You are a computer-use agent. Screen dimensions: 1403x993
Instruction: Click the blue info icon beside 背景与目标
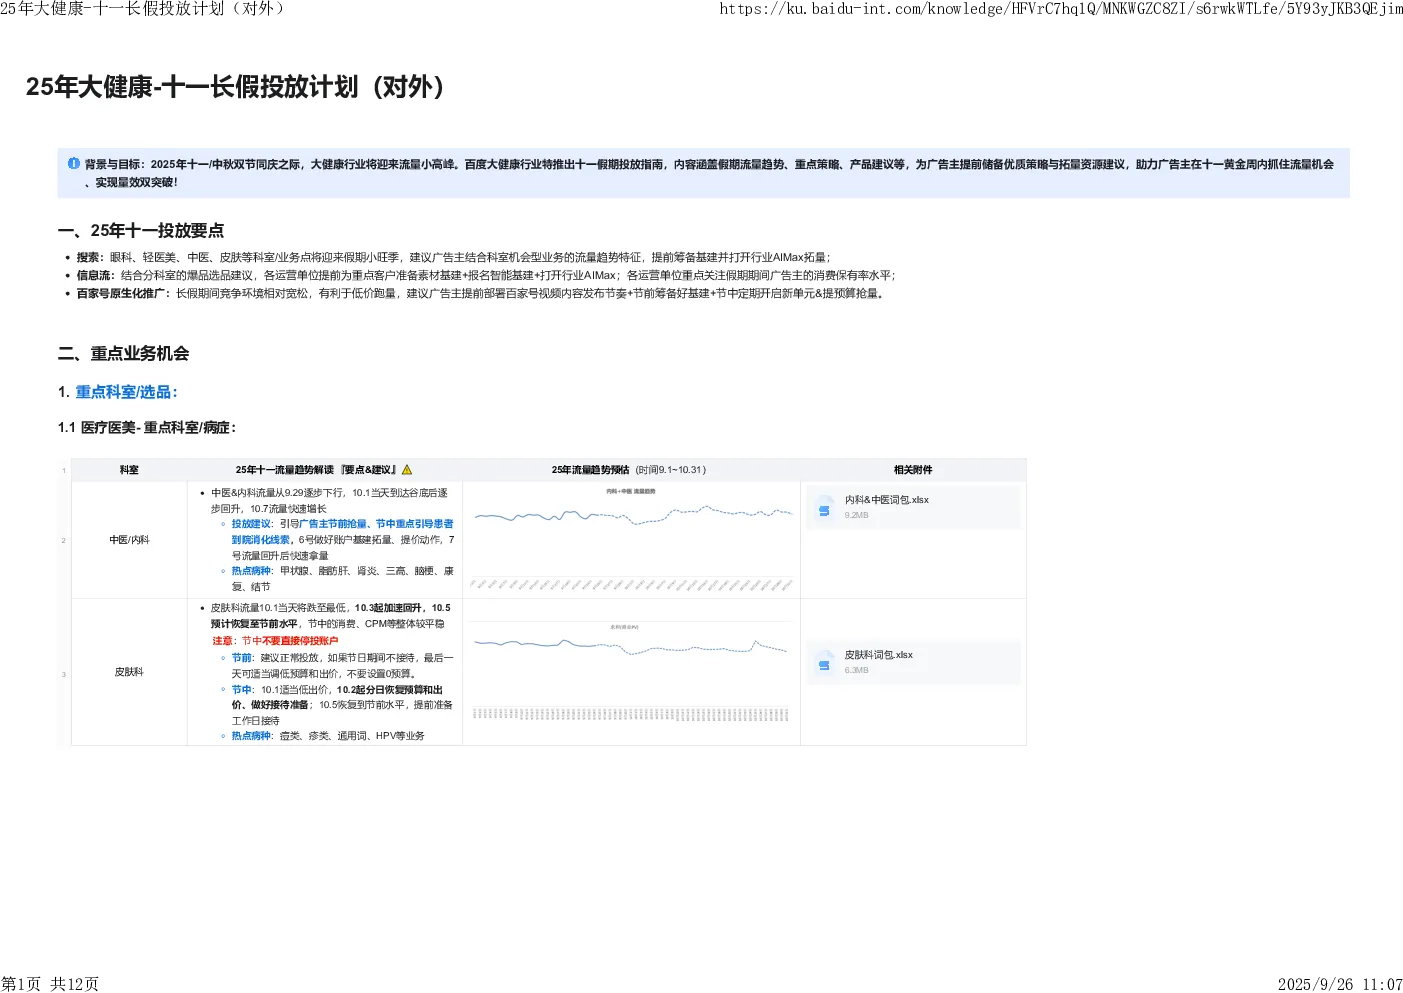[x=74, y=163]
